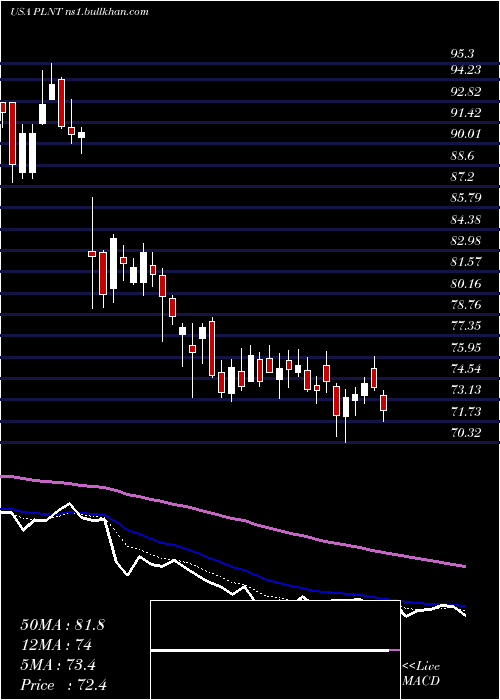Click the 88.6 price axis label

462,156
